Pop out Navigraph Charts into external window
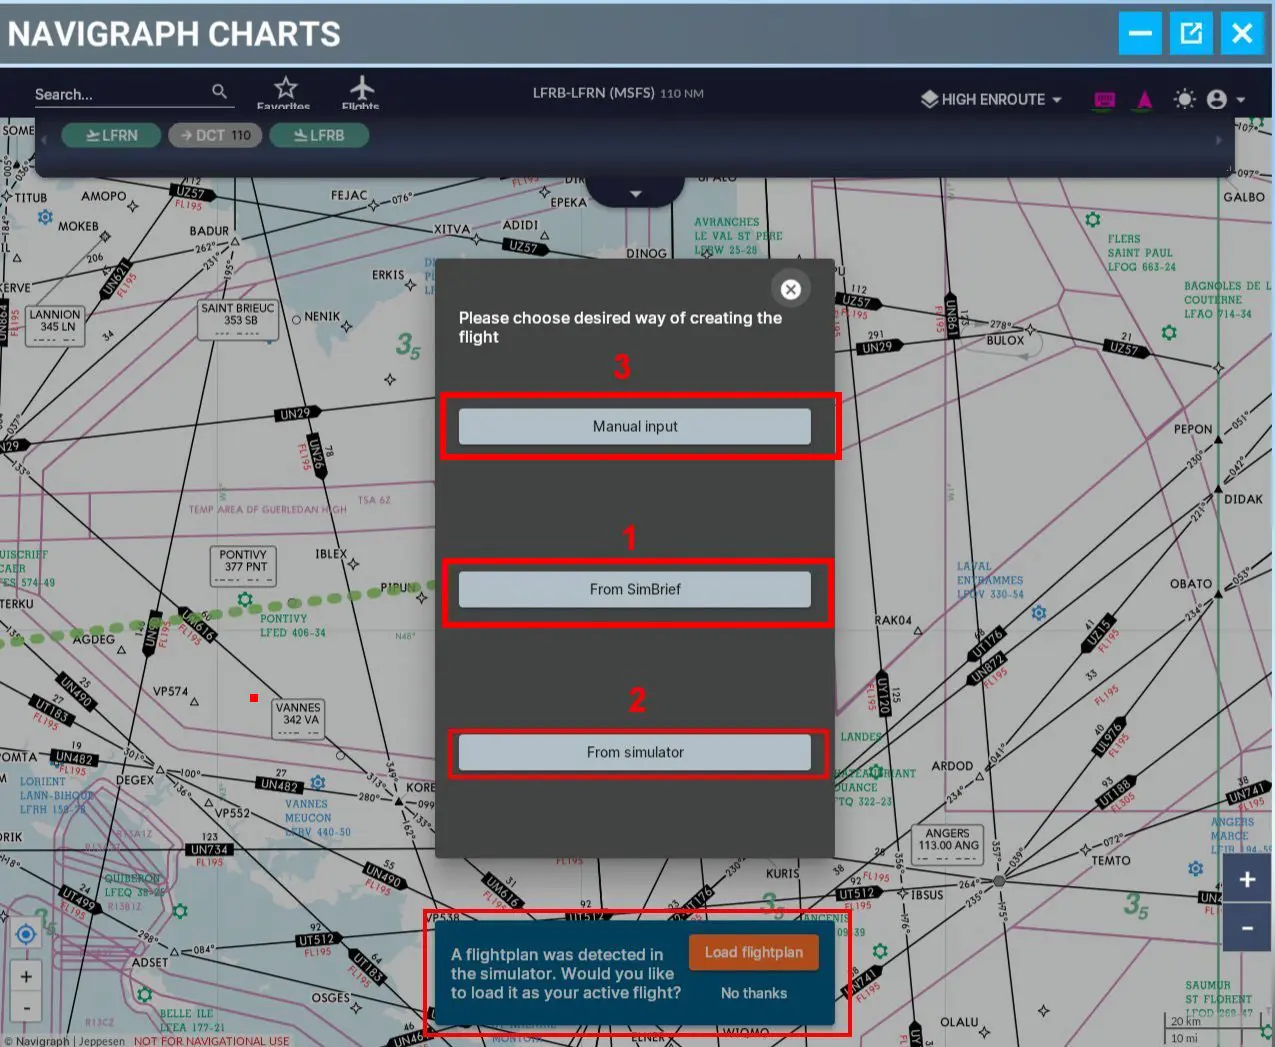 click(x=1191, y=33)
